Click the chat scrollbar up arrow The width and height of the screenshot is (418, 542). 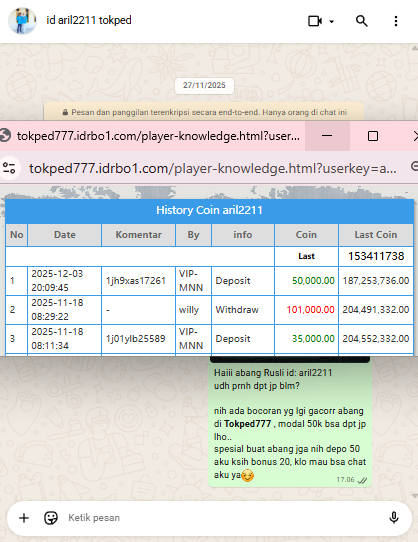point(414,48)
